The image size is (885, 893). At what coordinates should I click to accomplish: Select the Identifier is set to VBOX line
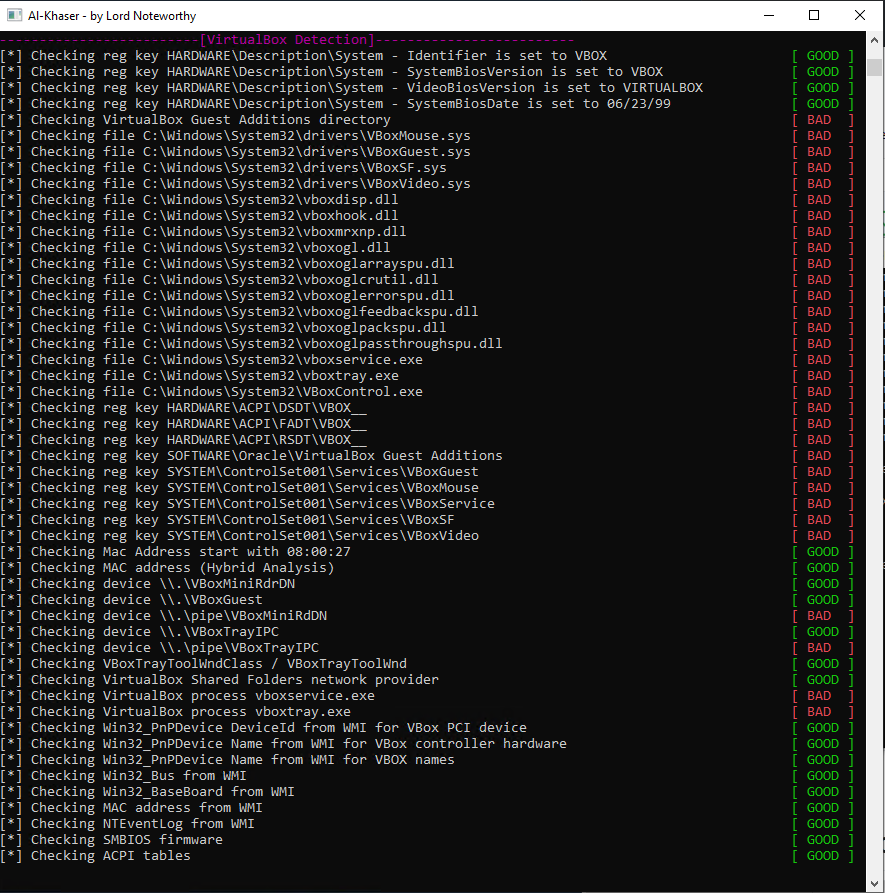427,56
